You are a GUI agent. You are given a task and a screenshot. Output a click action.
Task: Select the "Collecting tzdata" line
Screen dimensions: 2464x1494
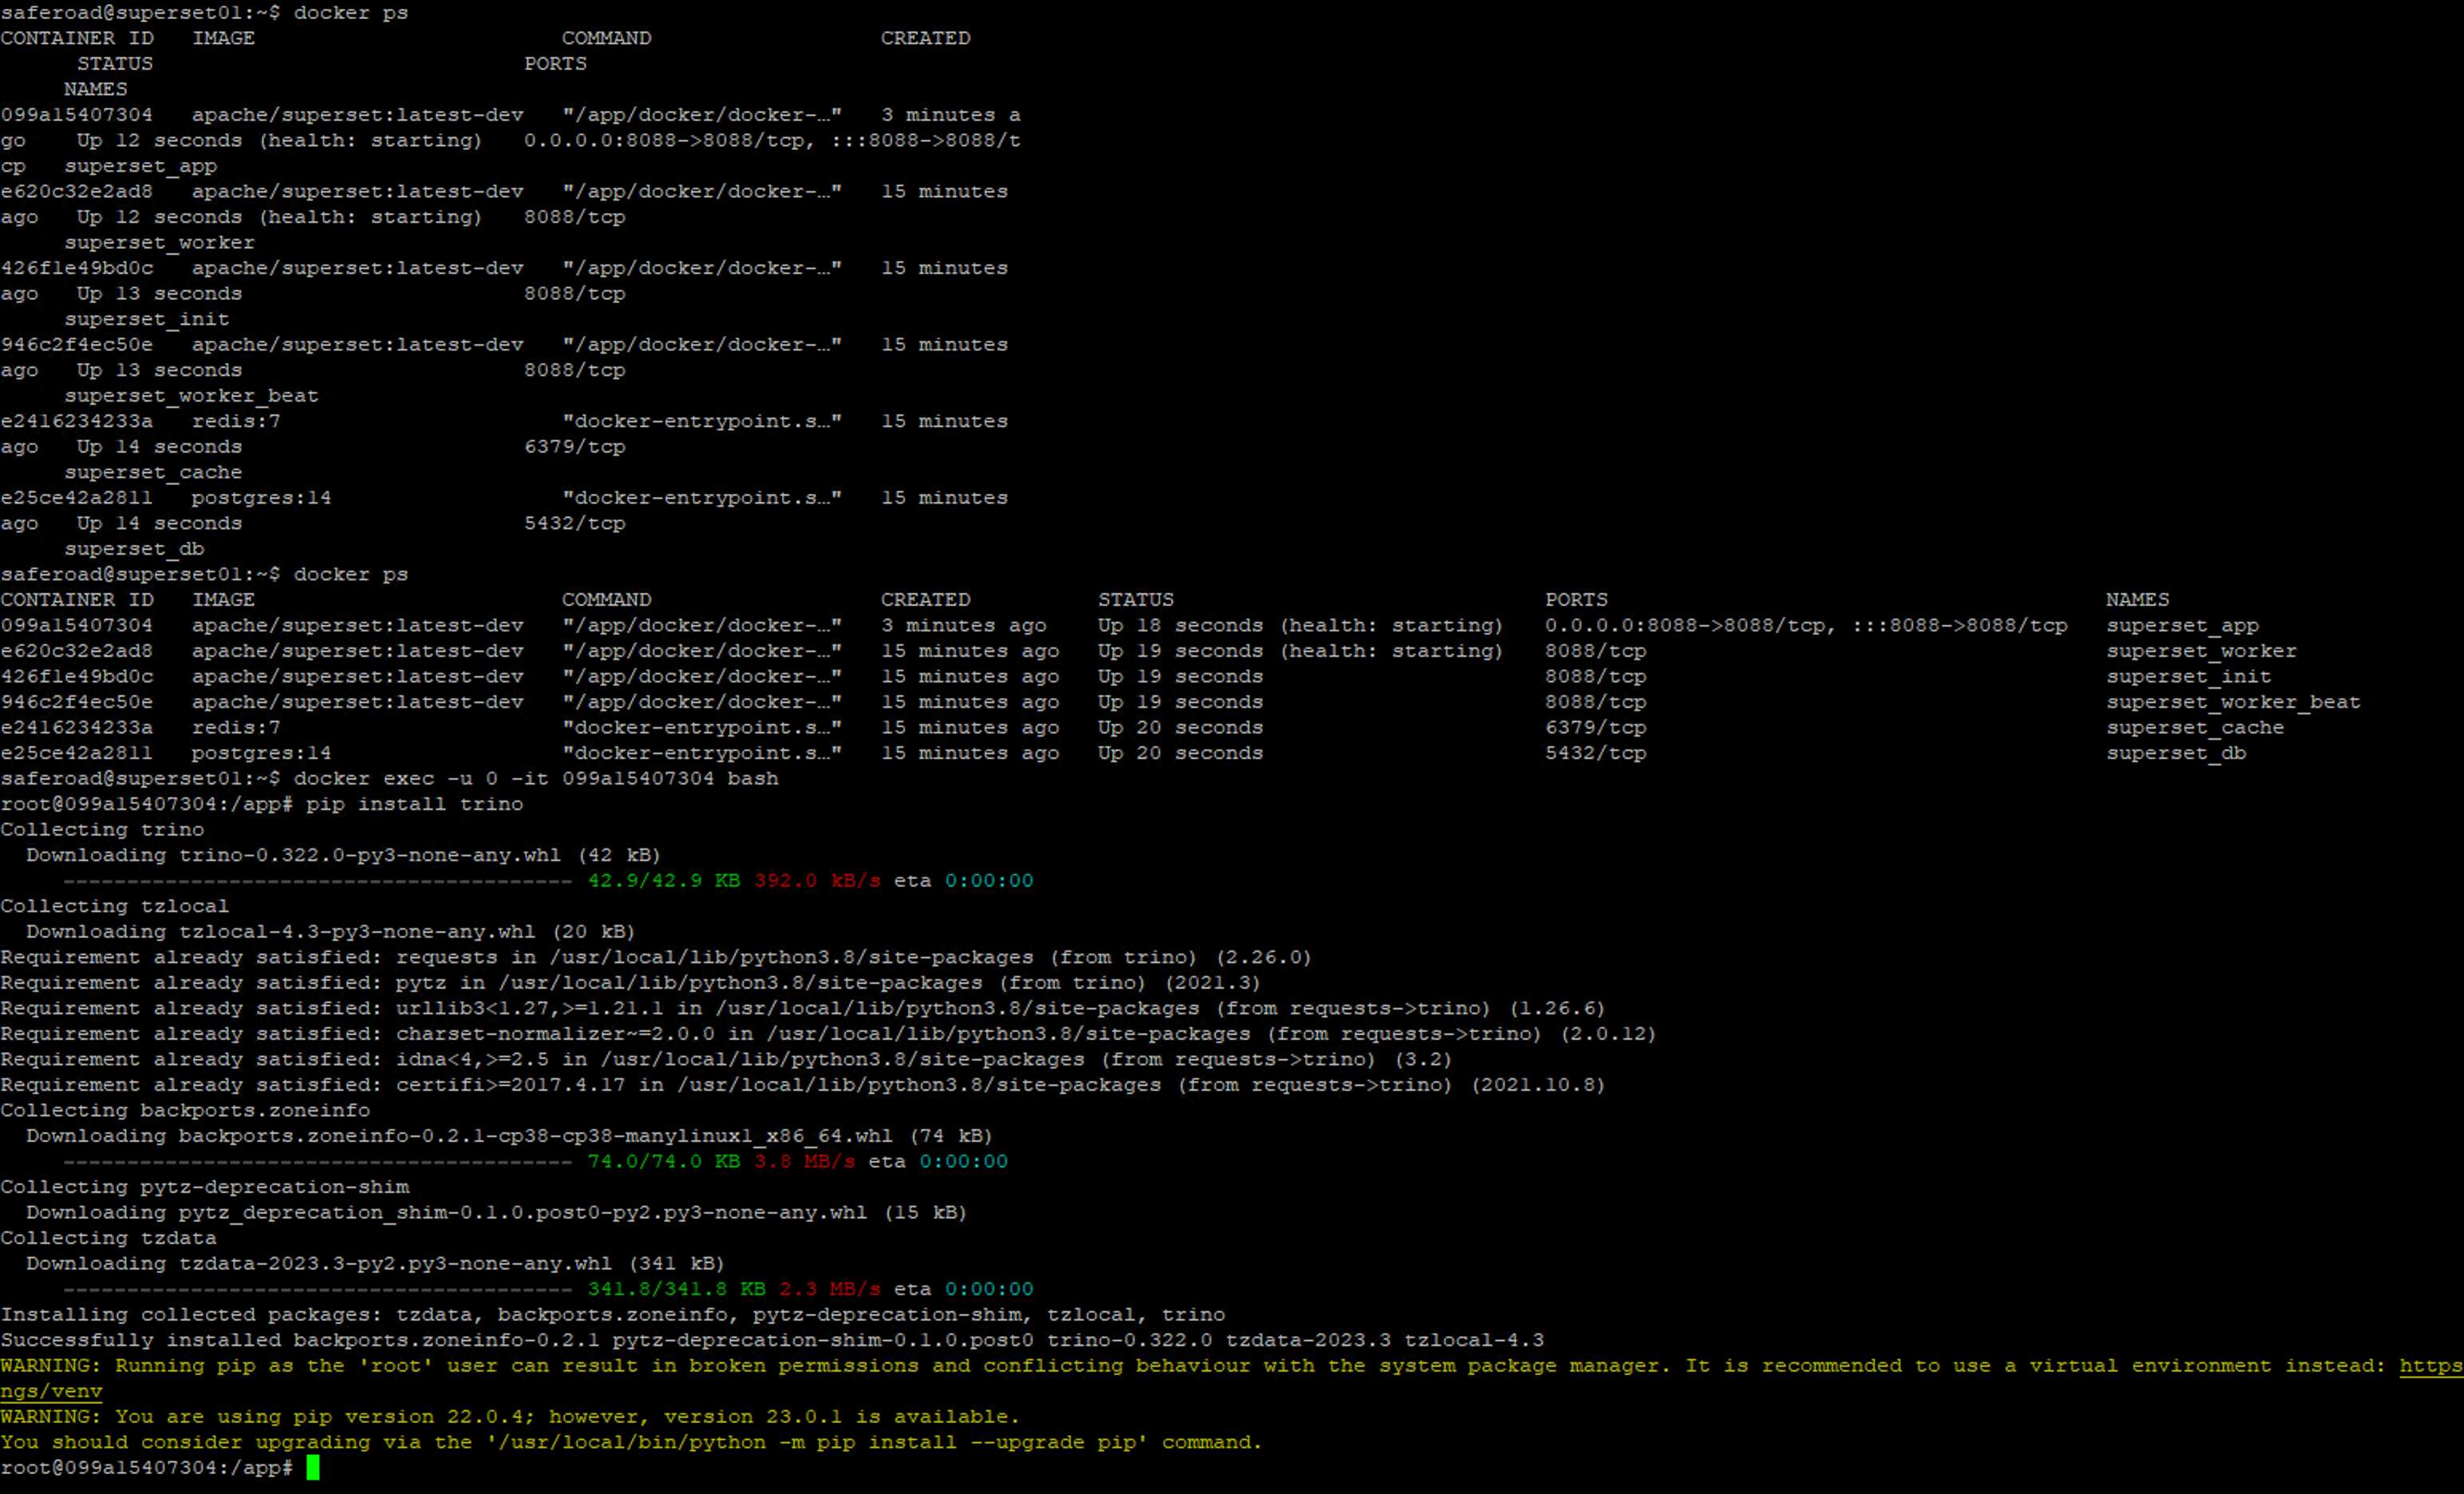coord(108,1238)
